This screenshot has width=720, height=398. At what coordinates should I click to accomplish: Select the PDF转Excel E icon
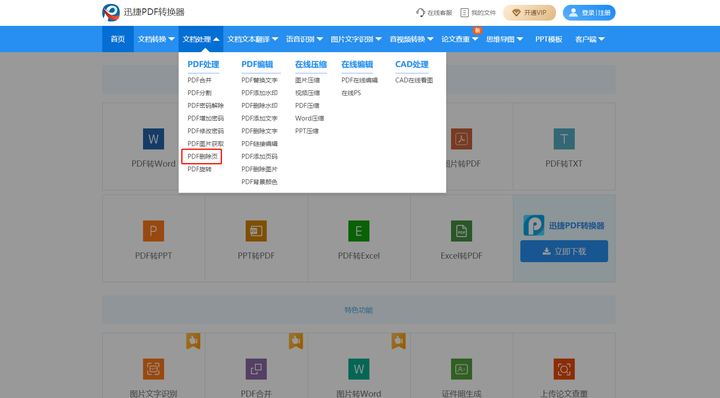(x=359, y=230)
